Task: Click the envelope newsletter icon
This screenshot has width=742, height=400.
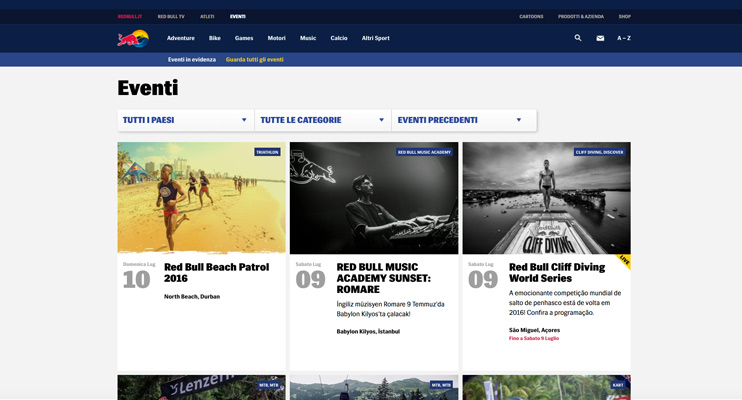Action: [x=600, y=38]
